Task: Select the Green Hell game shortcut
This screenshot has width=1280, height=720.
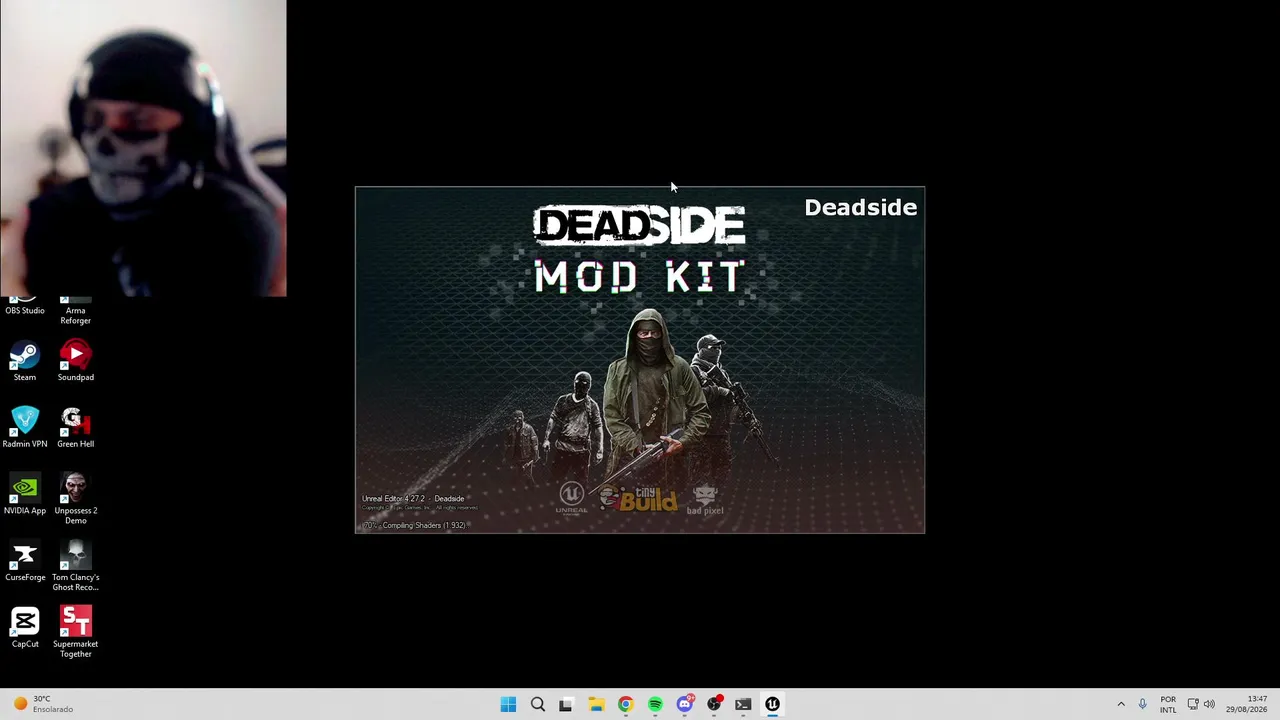Action: click(x=76, y=428)
